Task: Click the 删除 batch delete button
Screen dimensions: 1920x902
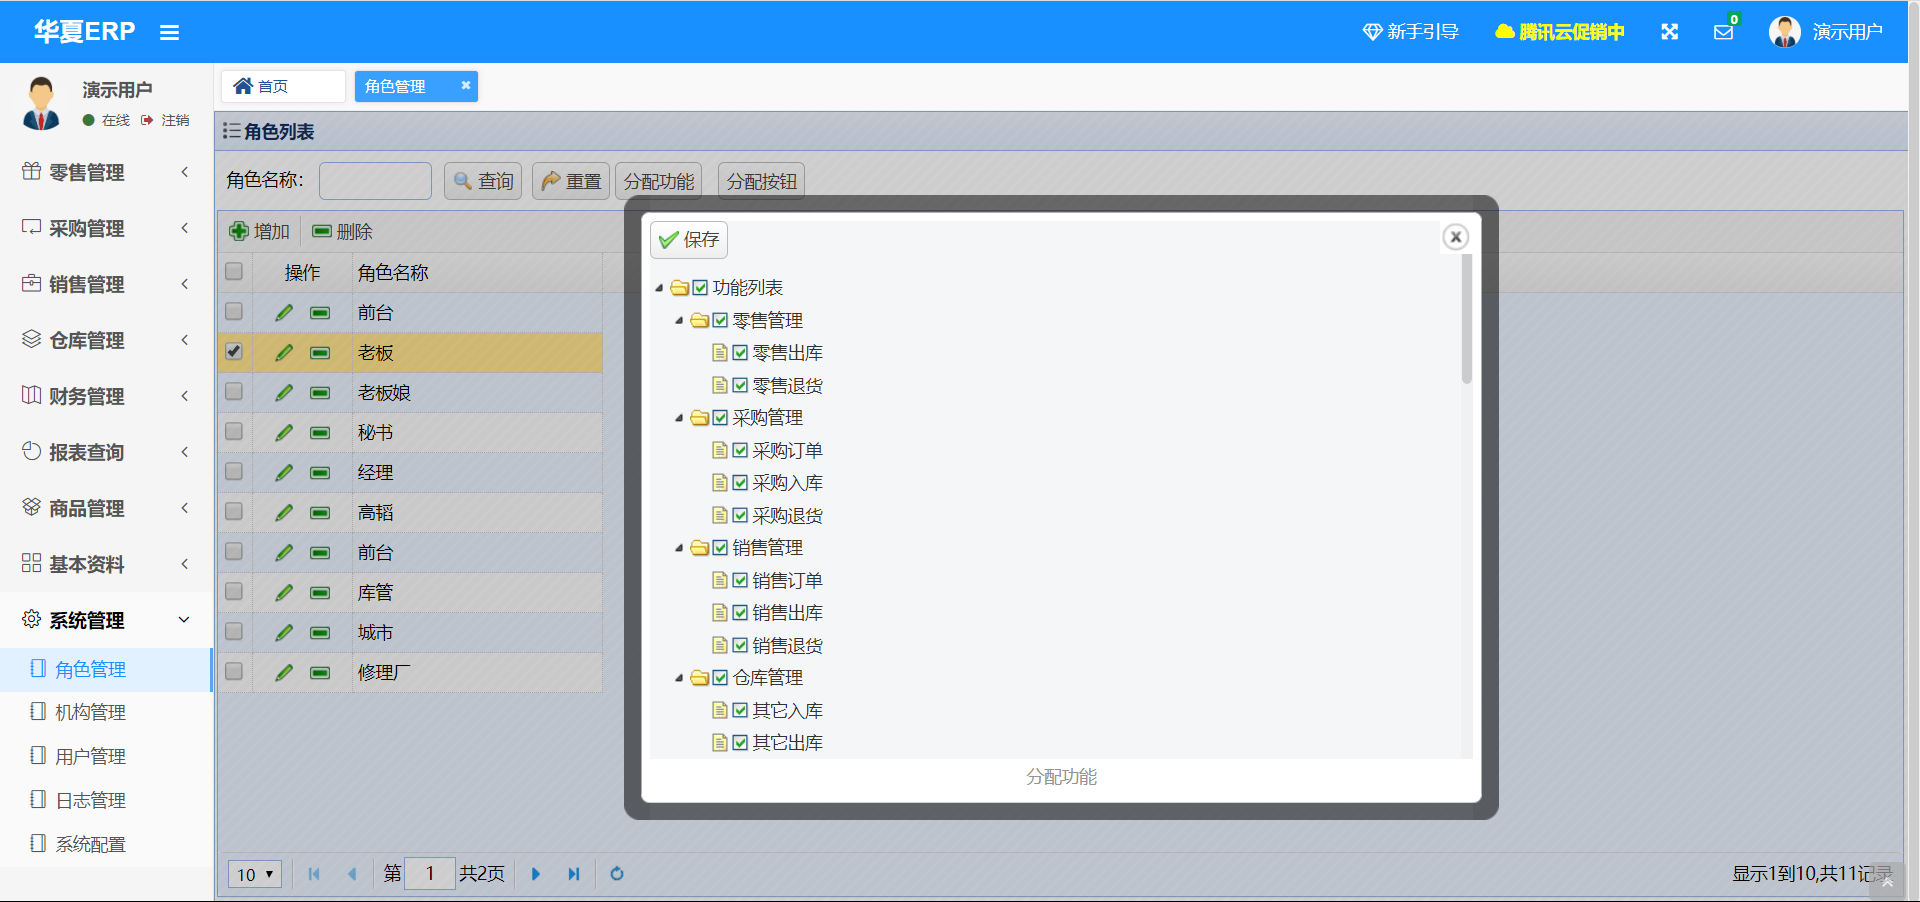Action: pyautogui.click(x=343, y=231)
